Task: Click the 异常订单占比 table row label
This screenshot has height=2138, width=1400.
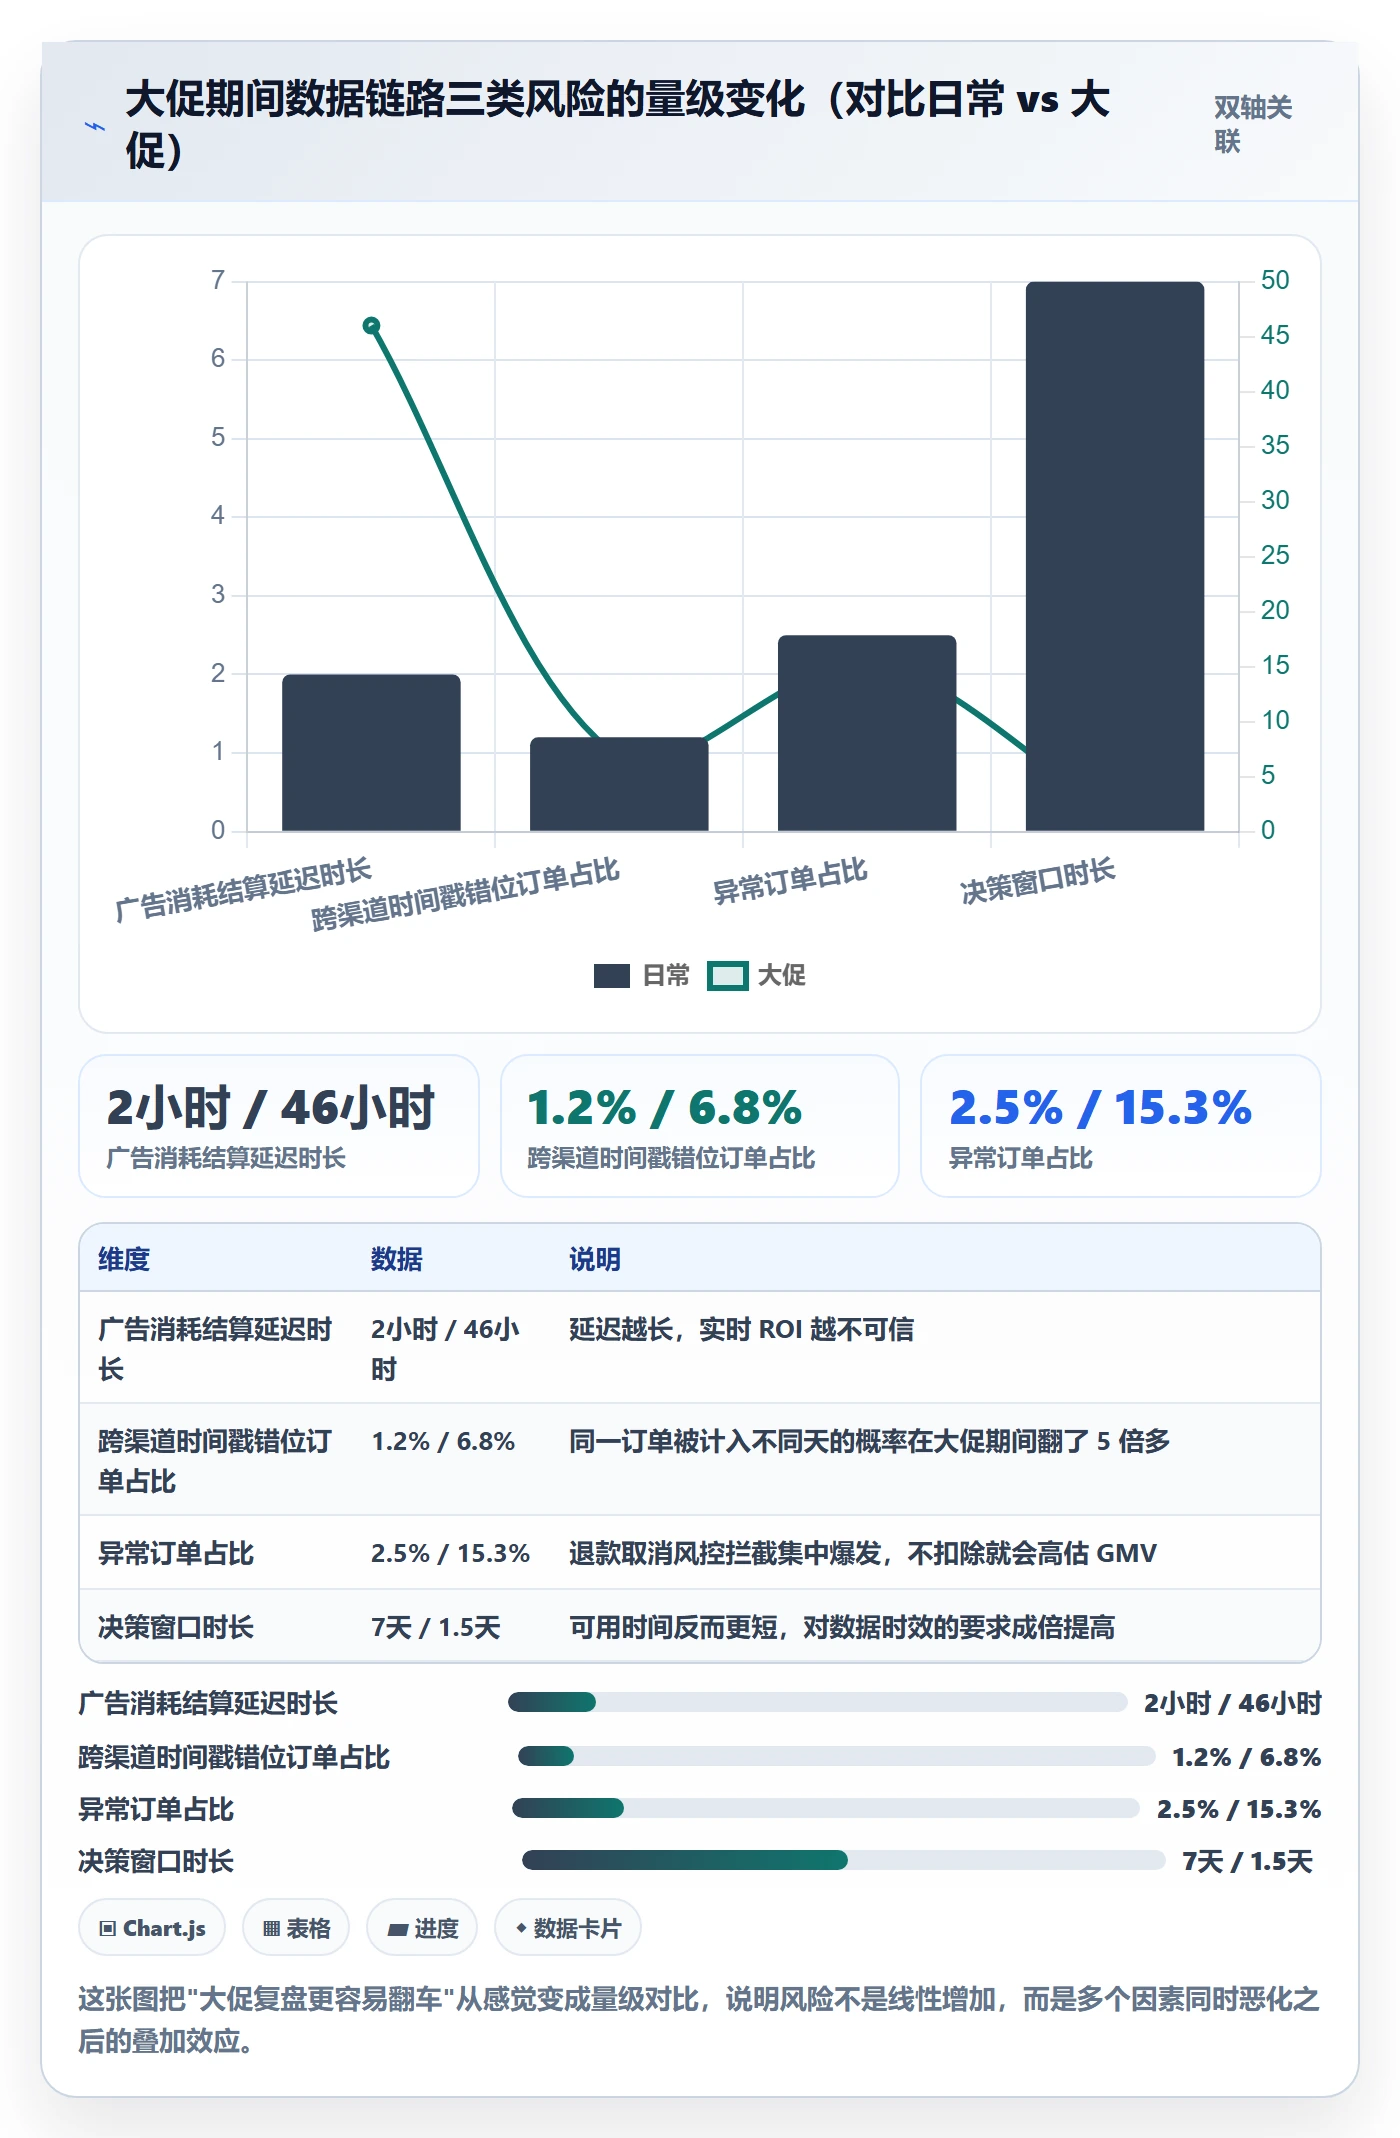Action: click(176, 1553)
